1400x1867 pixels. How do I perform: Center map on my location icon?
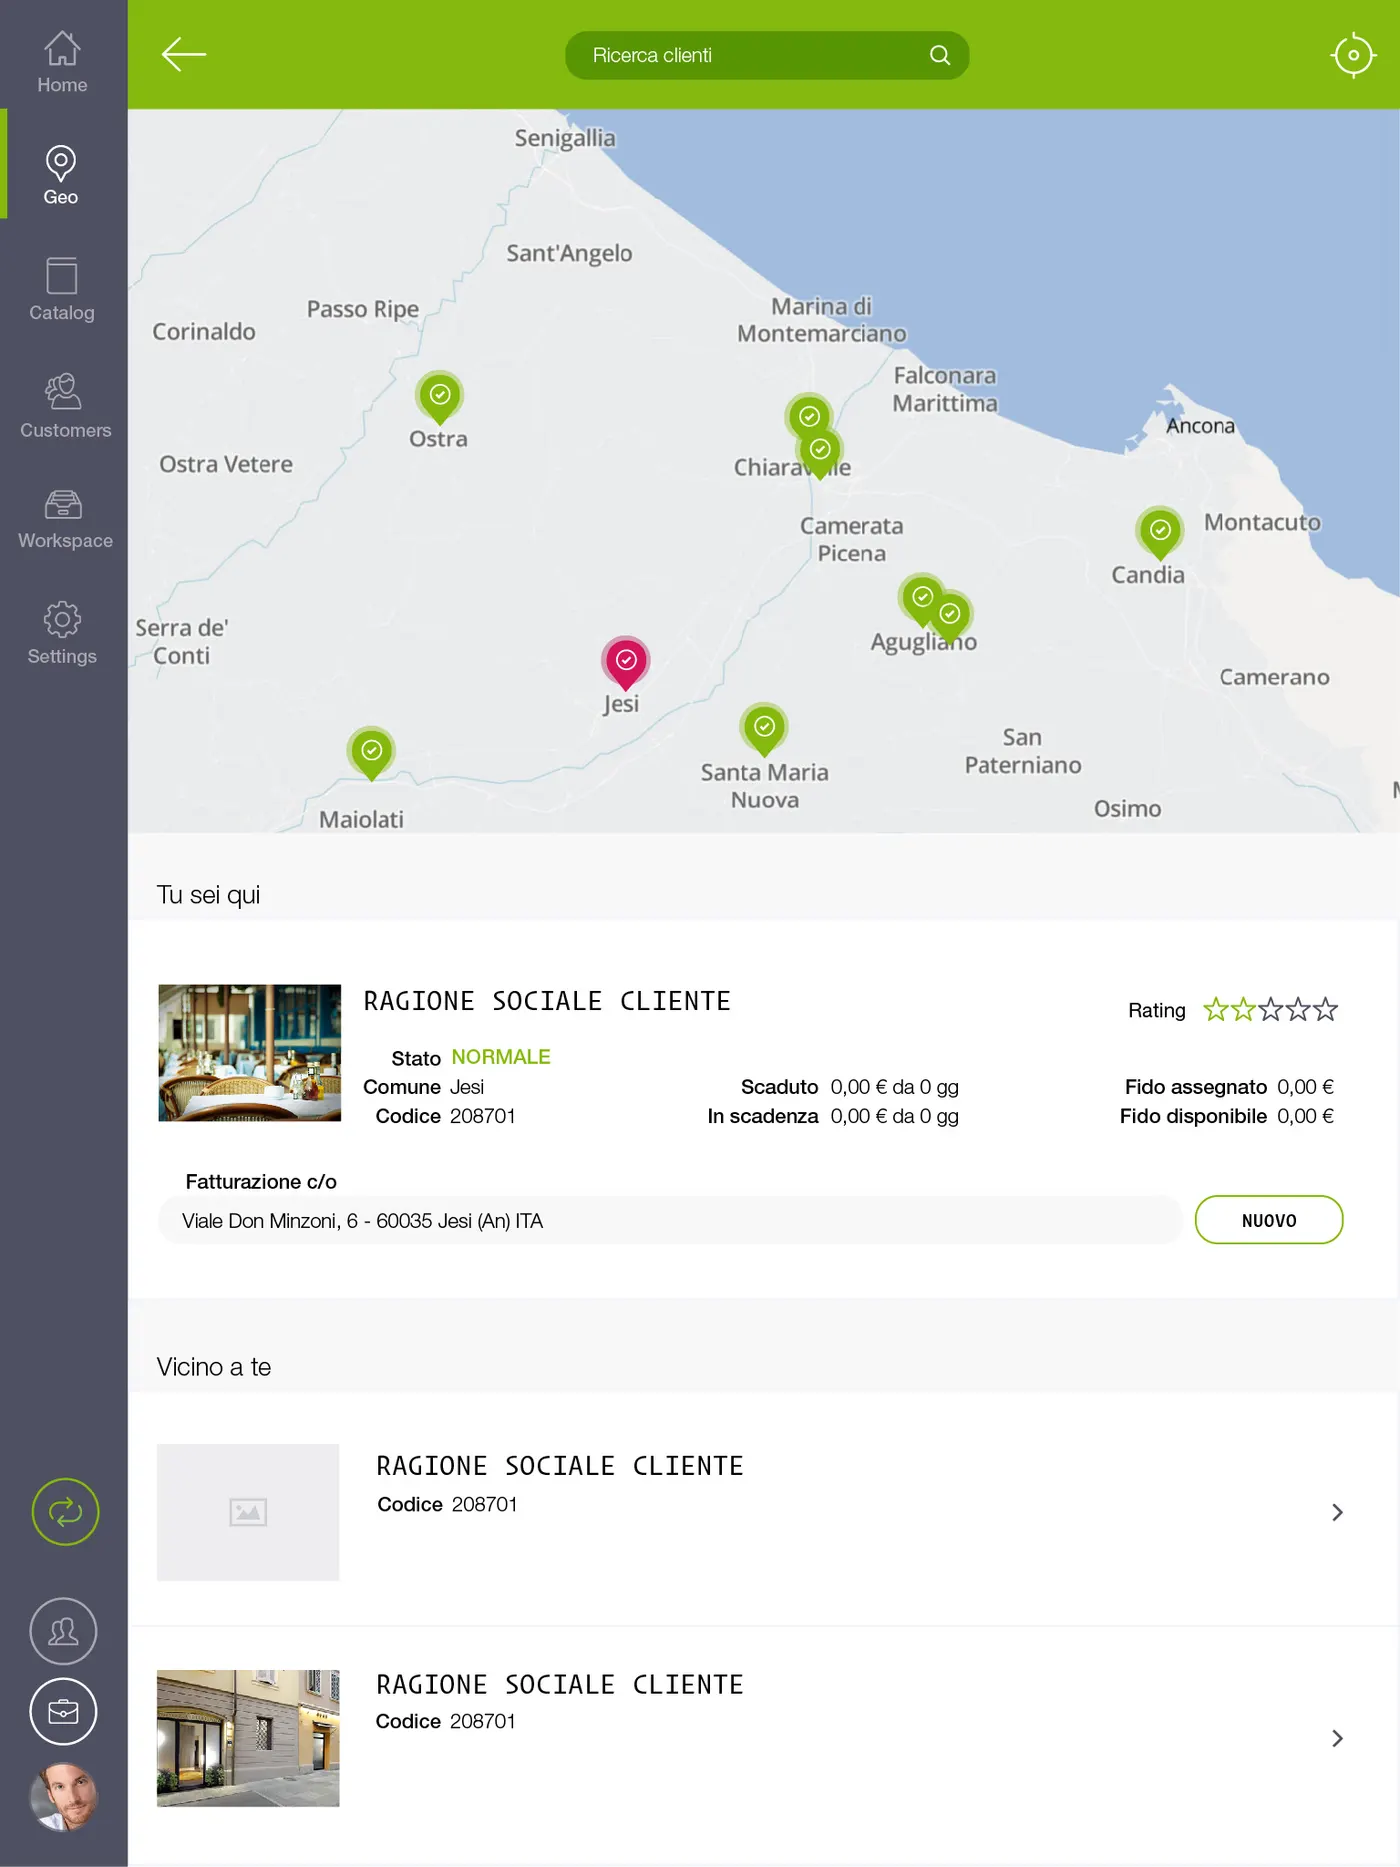coord(1353,55)
